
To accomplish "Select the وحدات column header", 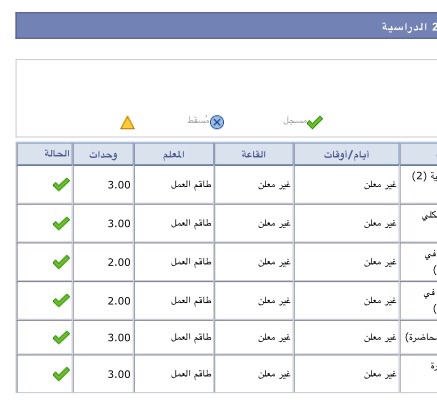I will (104, 154).
